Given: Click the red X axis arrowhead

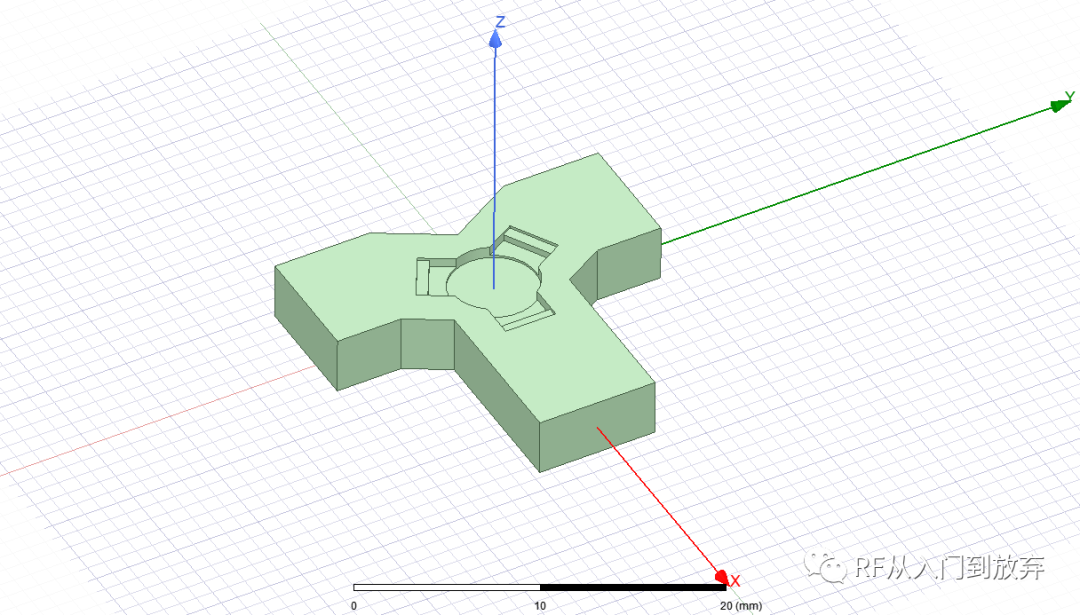Looking at the screenshot, I should [x=721, y=577].
